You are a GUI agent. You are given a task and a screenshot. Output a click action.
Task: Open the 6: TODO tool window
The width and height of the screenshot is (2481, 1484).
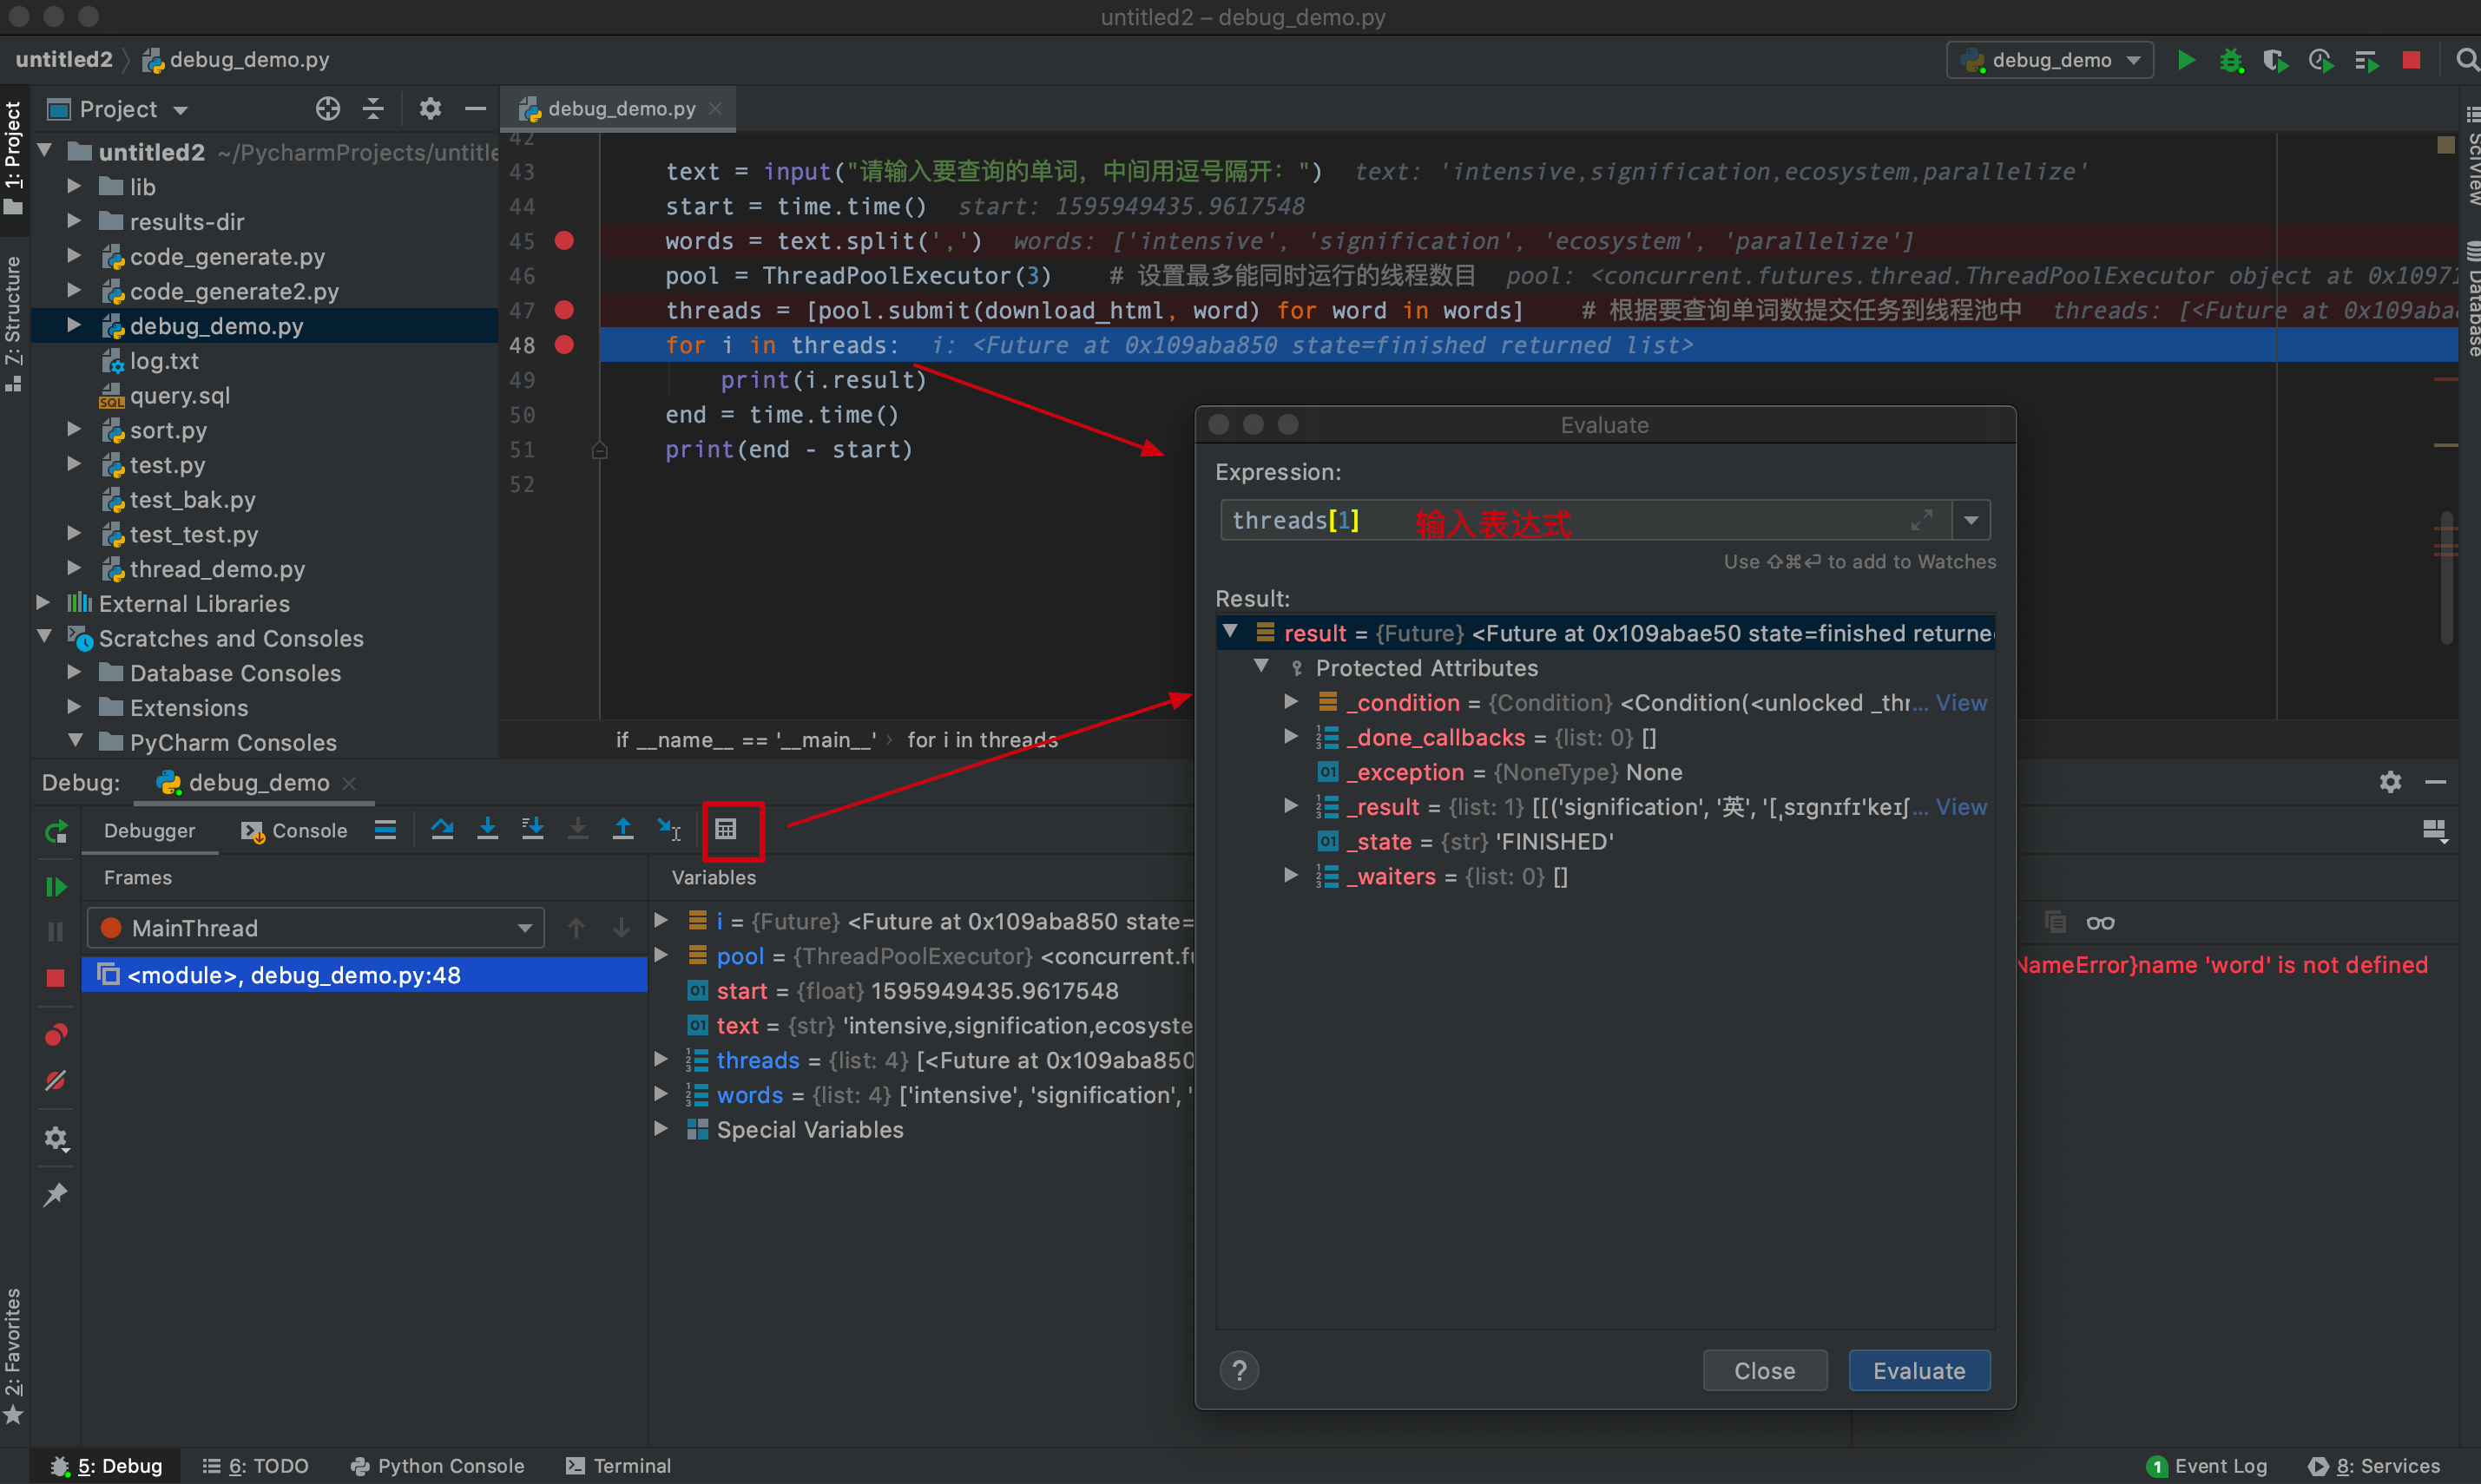click(255, 1466)
